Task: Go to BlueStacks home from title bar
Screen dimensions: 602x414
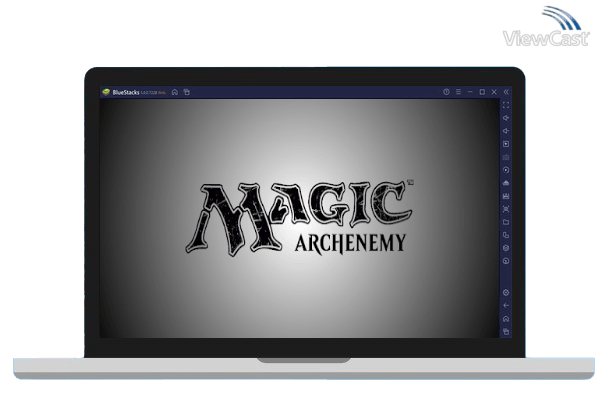Action: click(x=175, y=92)
